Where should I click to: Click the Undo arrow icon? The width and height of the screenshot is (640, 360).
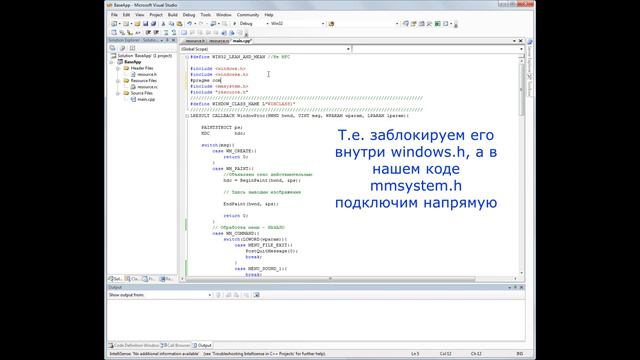point(189,24)
